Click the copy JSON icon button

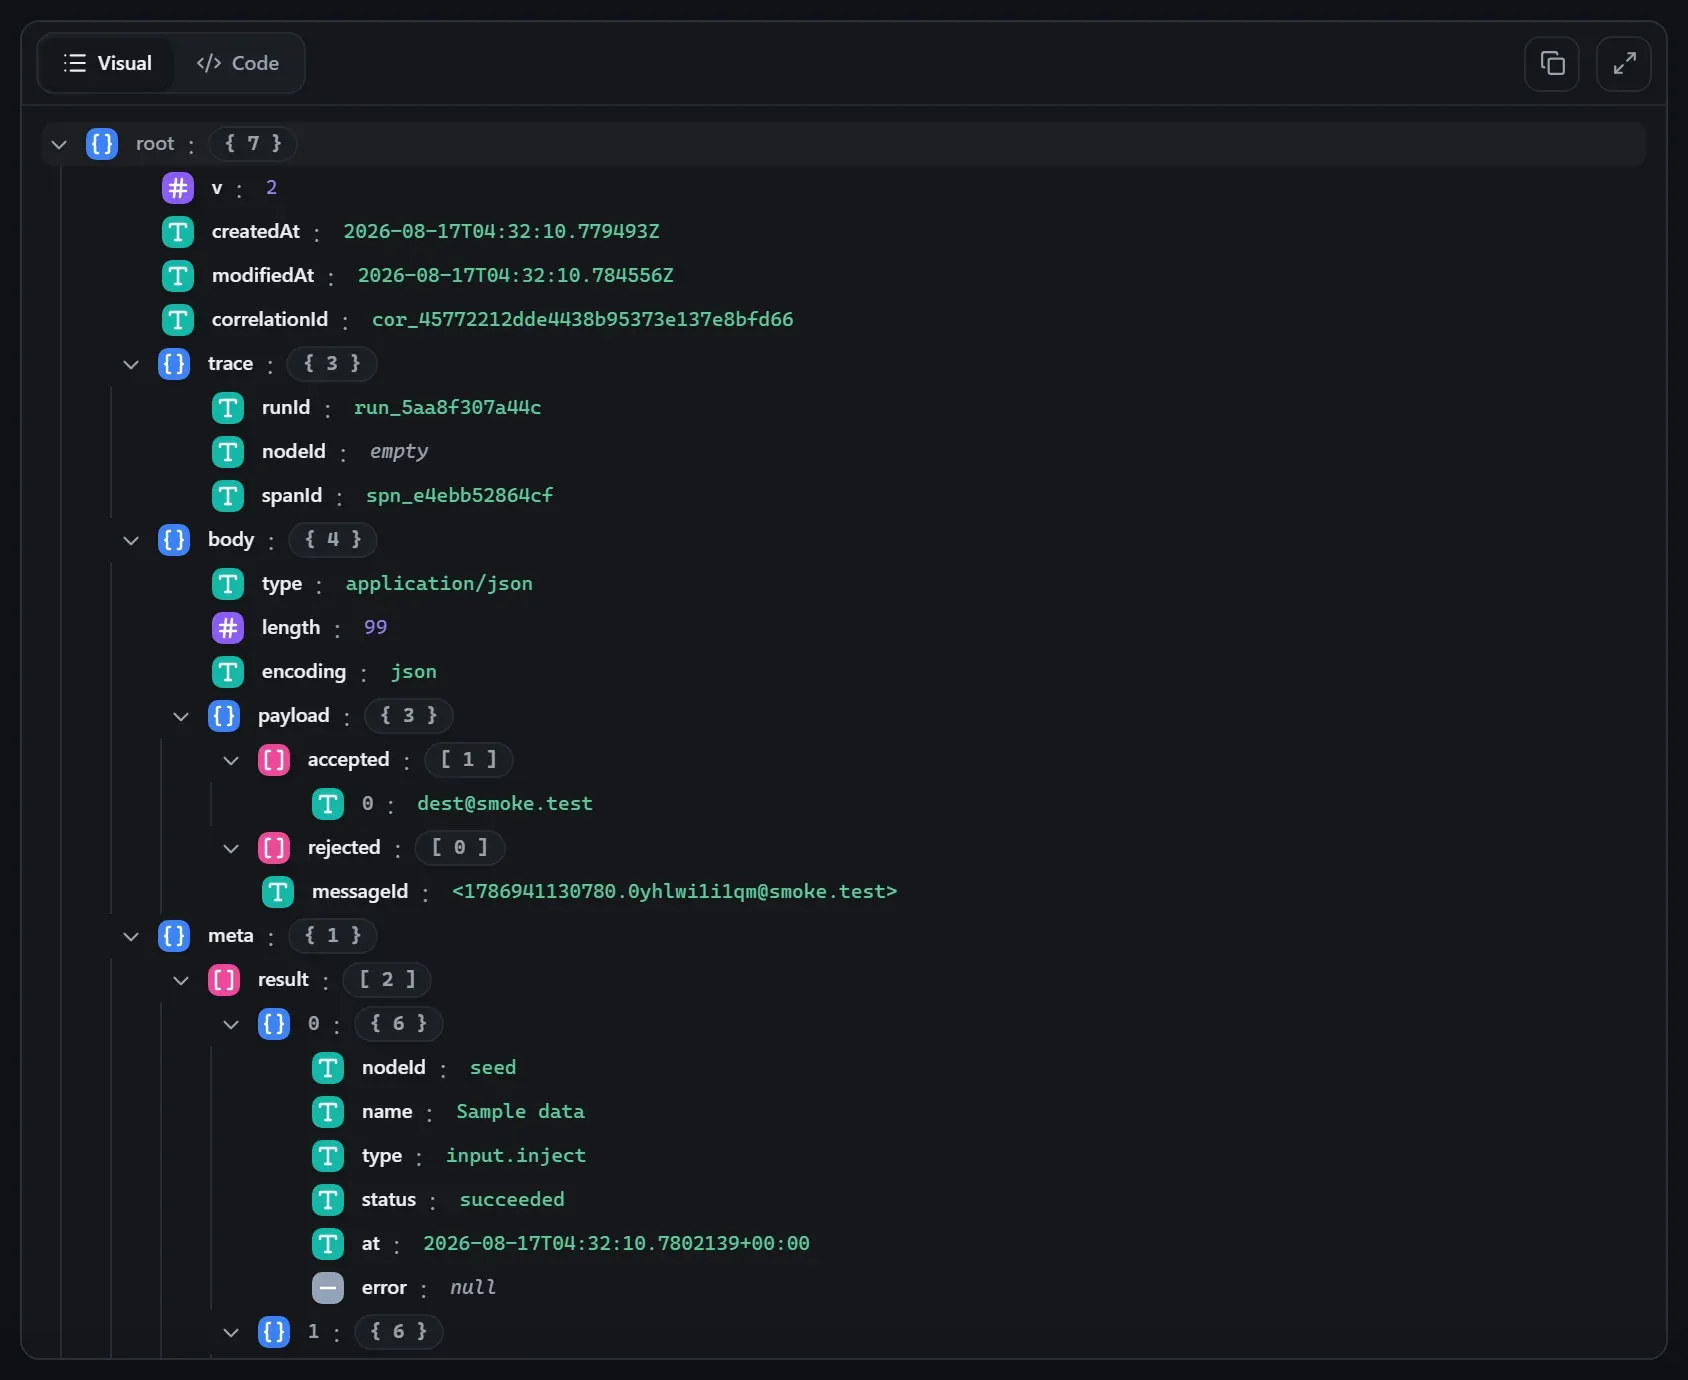tap(1552, 64)
